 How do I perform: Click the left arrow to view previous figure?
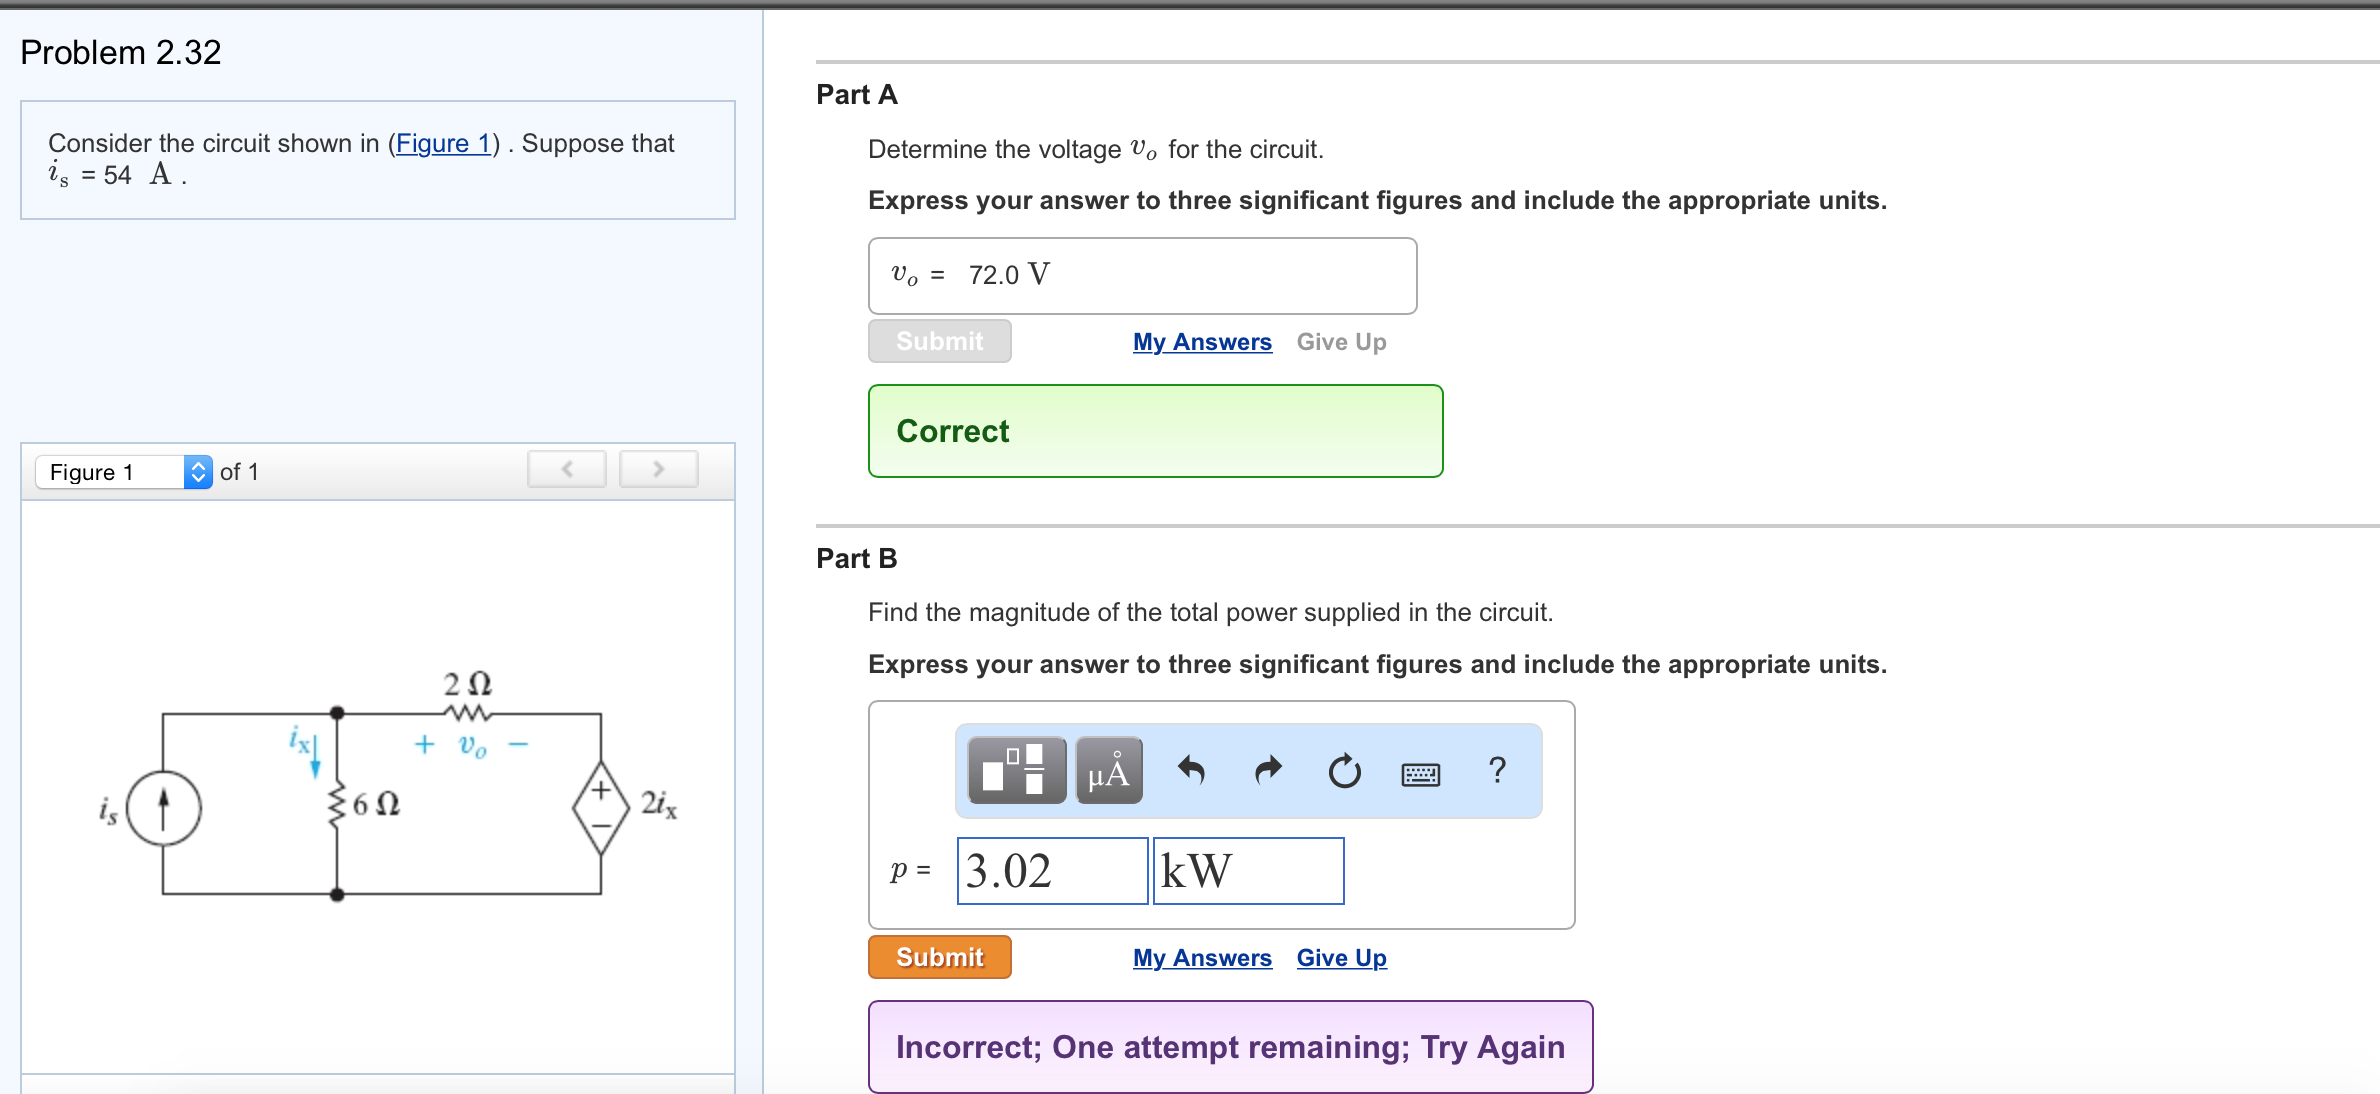(566, 468)
